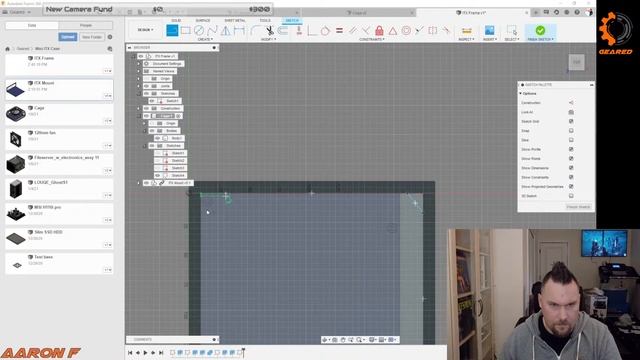Select the Mirror sketch tool

click(225, 30)
